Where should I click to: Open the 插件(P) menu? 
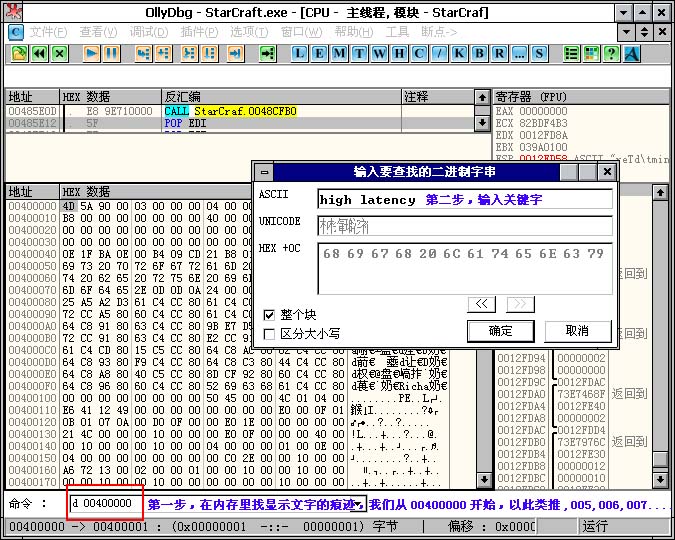199,32
